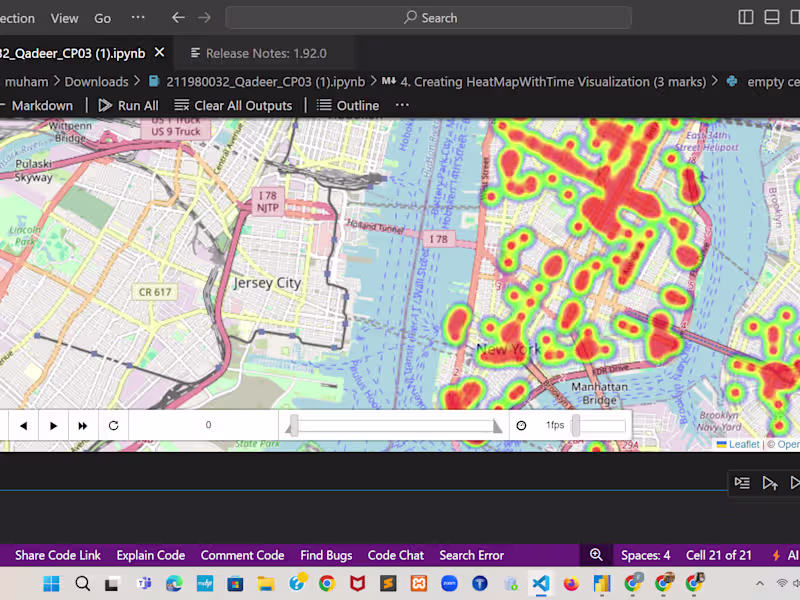Expand more notebook toolbar actions

(402, 105)
